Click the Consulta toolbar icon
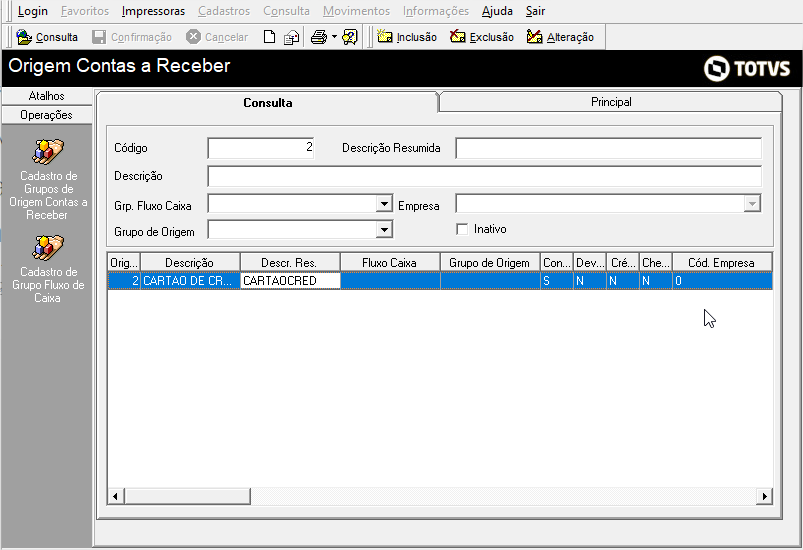 click(24, 37)
